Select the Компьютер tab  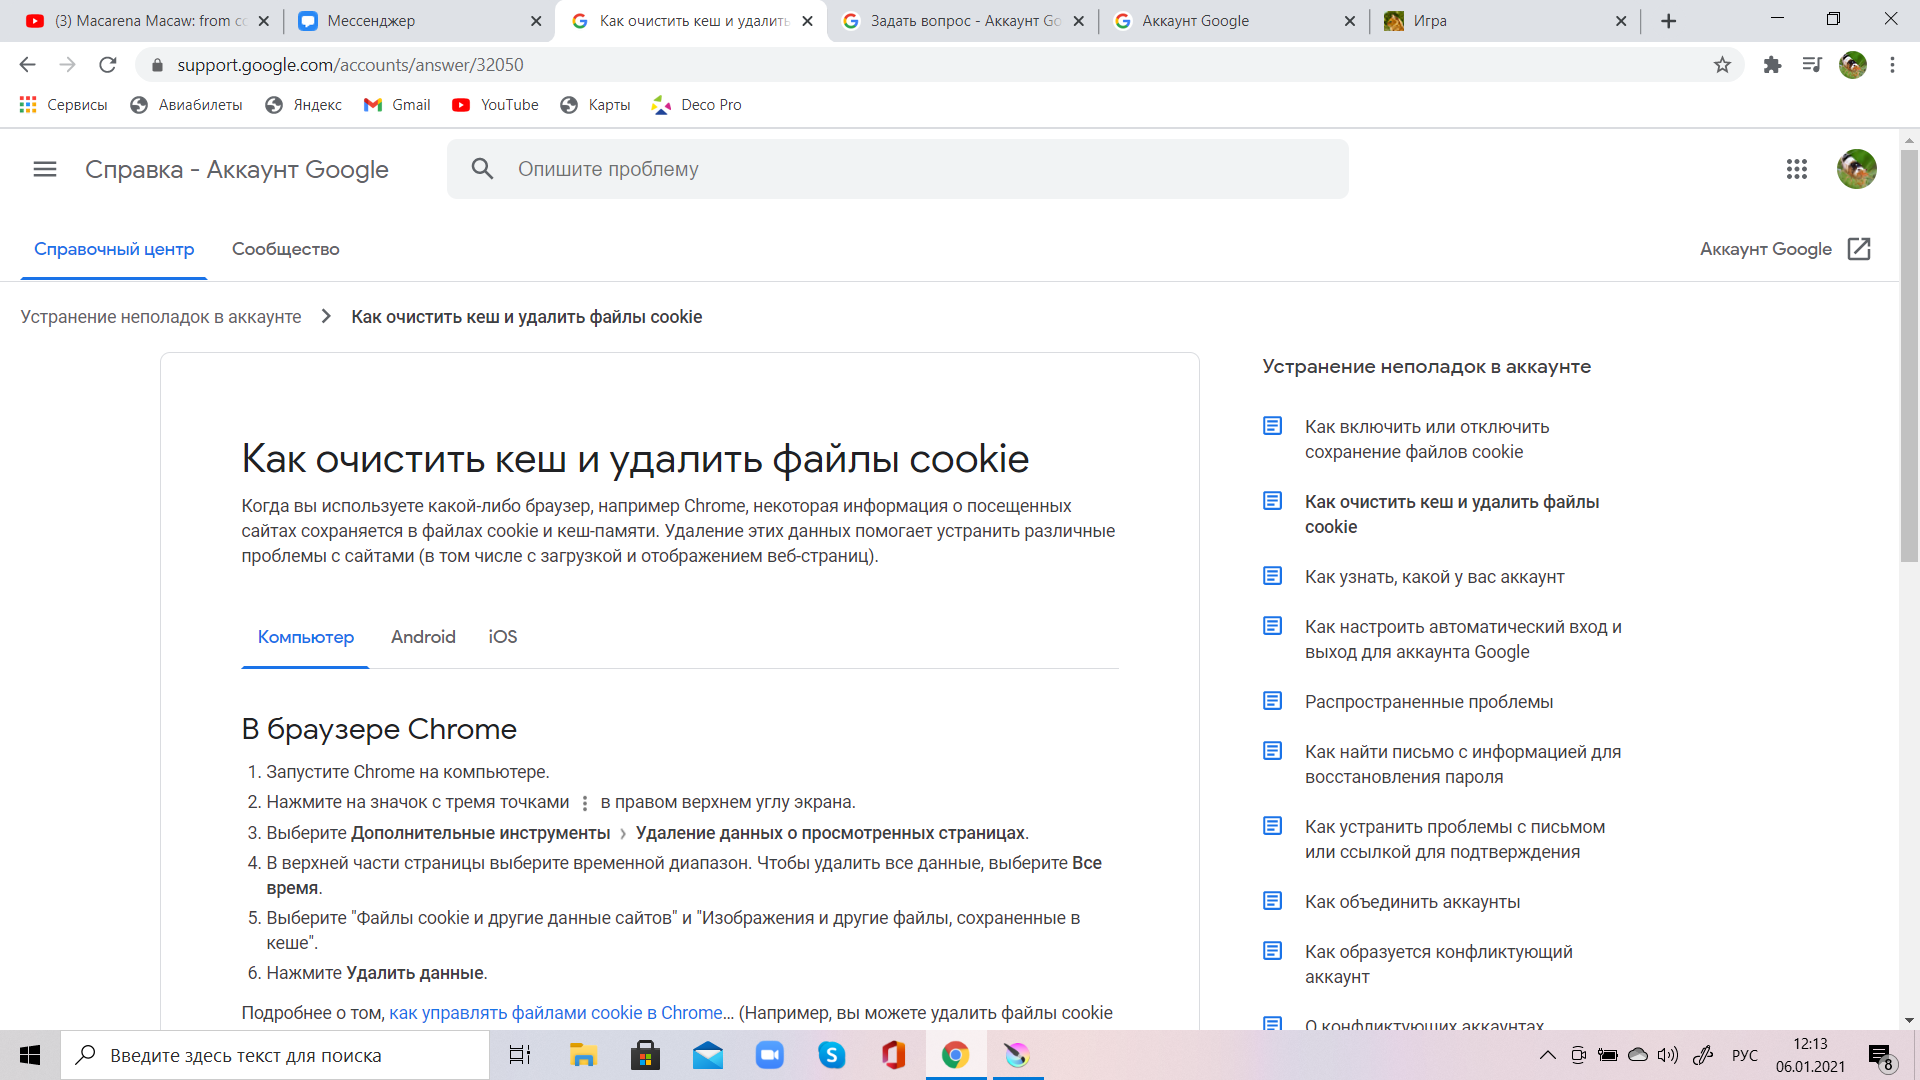[306, 637]
